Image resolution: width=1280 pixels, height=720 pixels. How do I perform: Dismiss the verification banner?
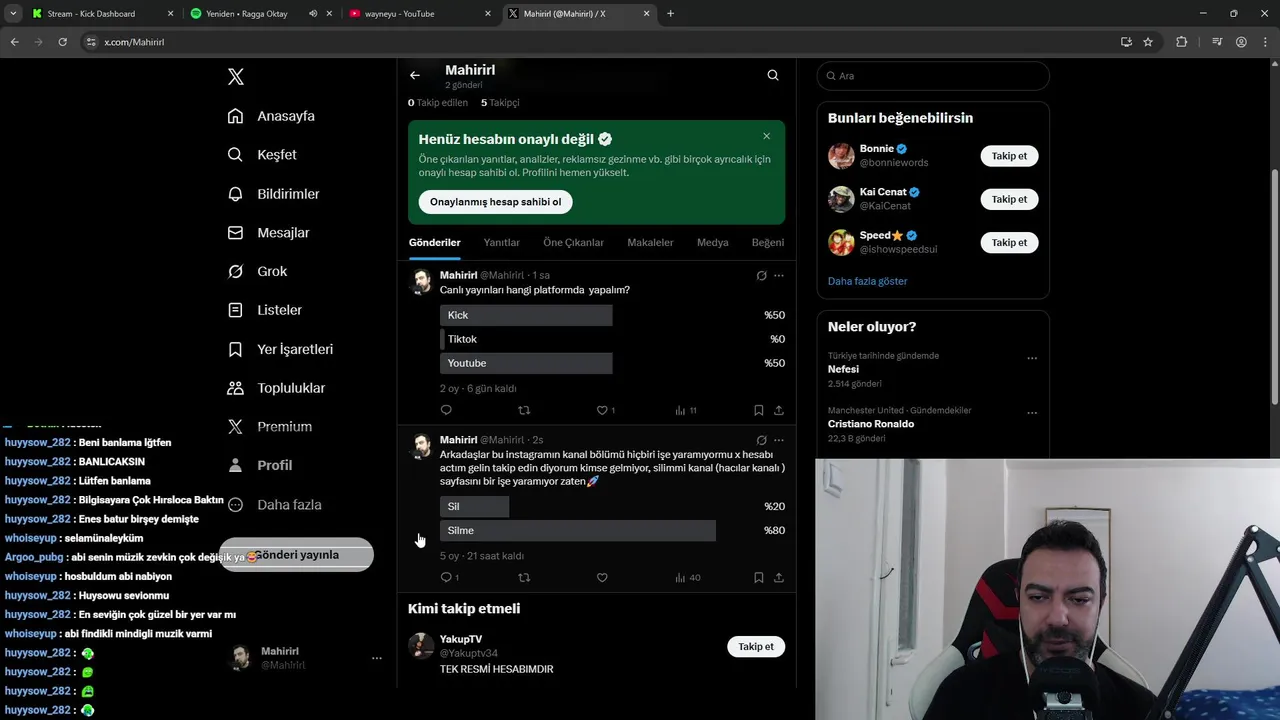click(767, 136)
